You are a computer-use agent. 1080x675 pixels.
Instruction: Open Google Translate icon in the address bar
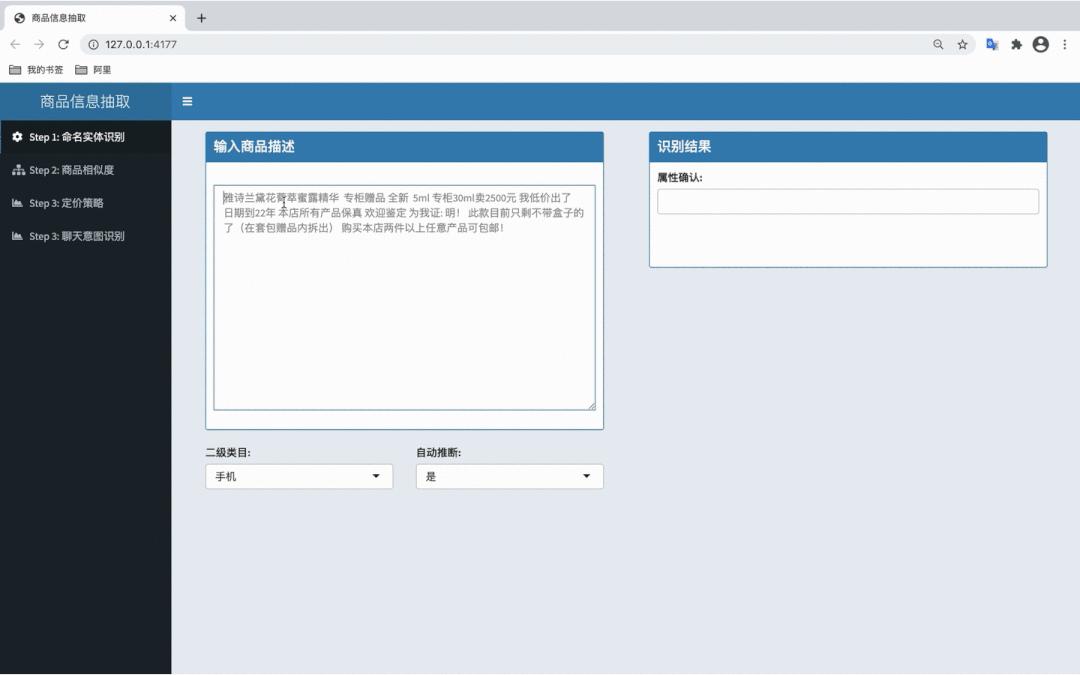click(x=991, y=44)
